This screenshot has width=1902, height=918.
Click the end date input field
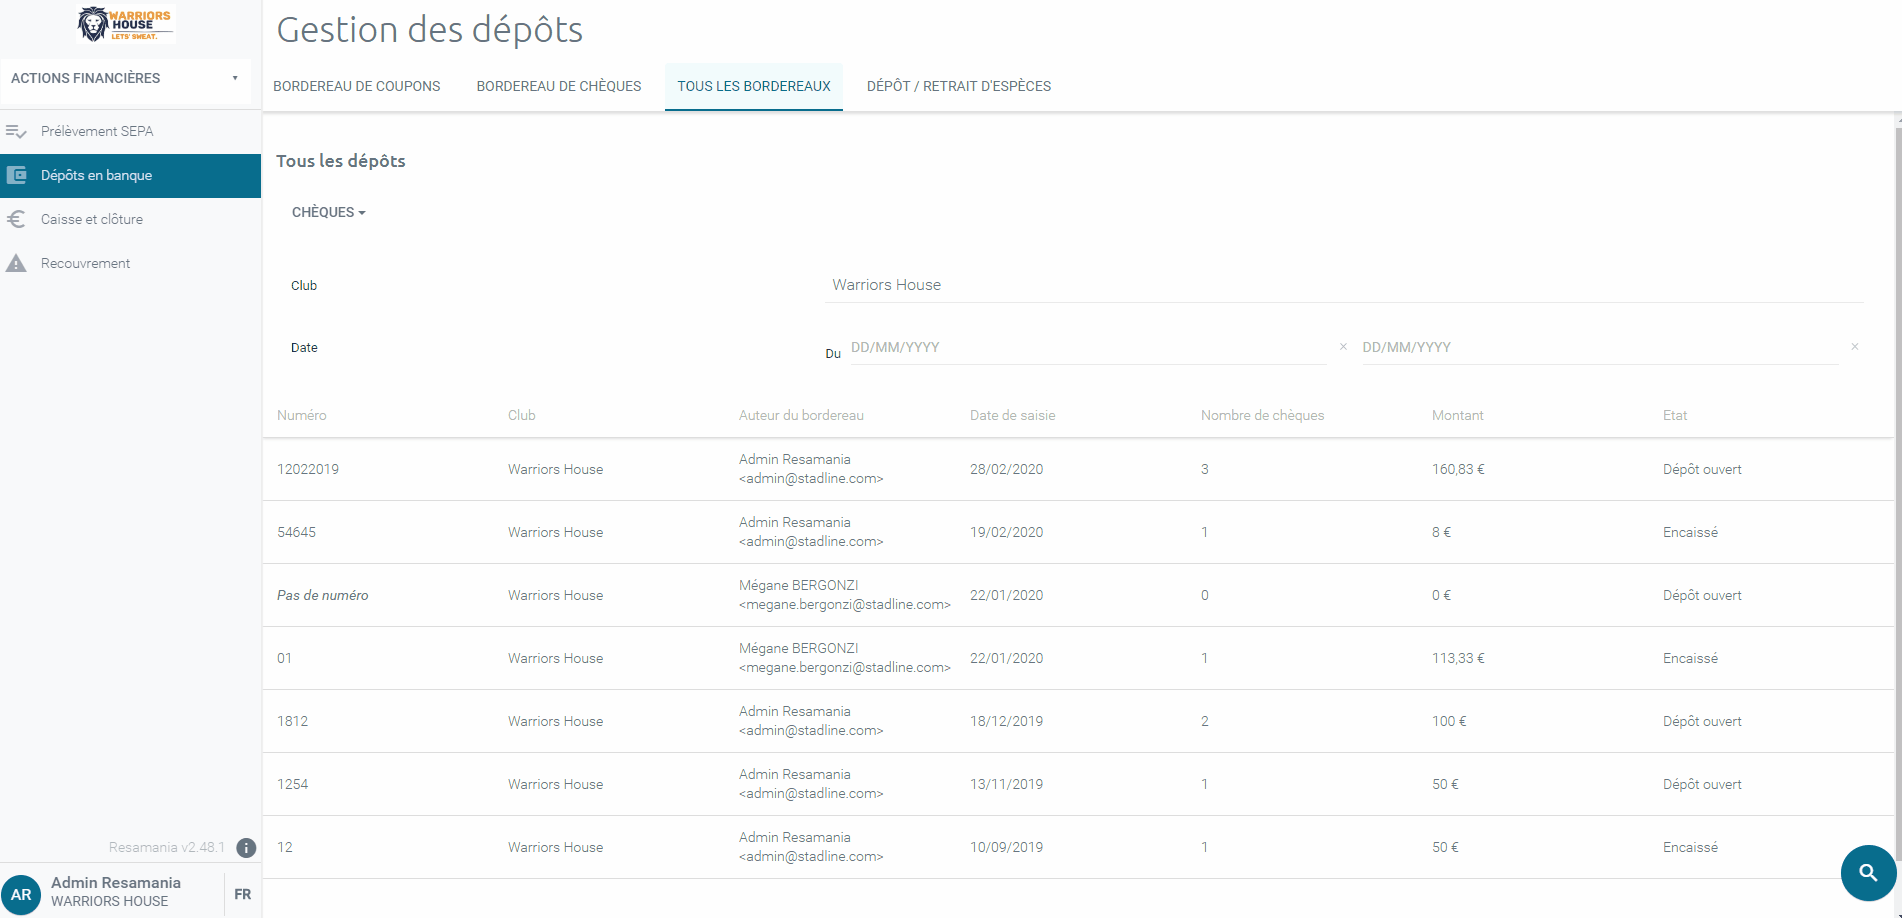tap(1600, 347)
